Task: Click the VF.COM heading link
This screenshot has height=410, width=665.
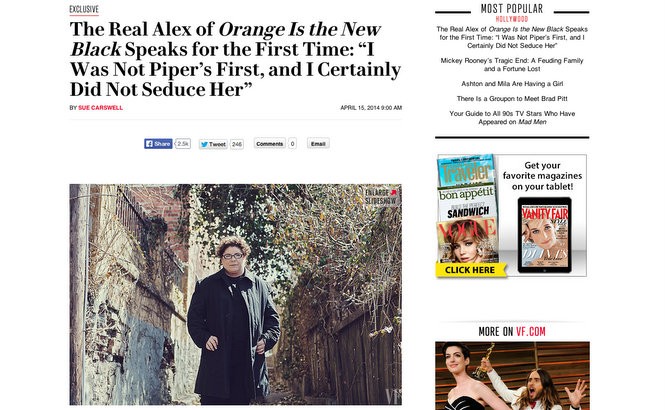Action: coord(531,332)
